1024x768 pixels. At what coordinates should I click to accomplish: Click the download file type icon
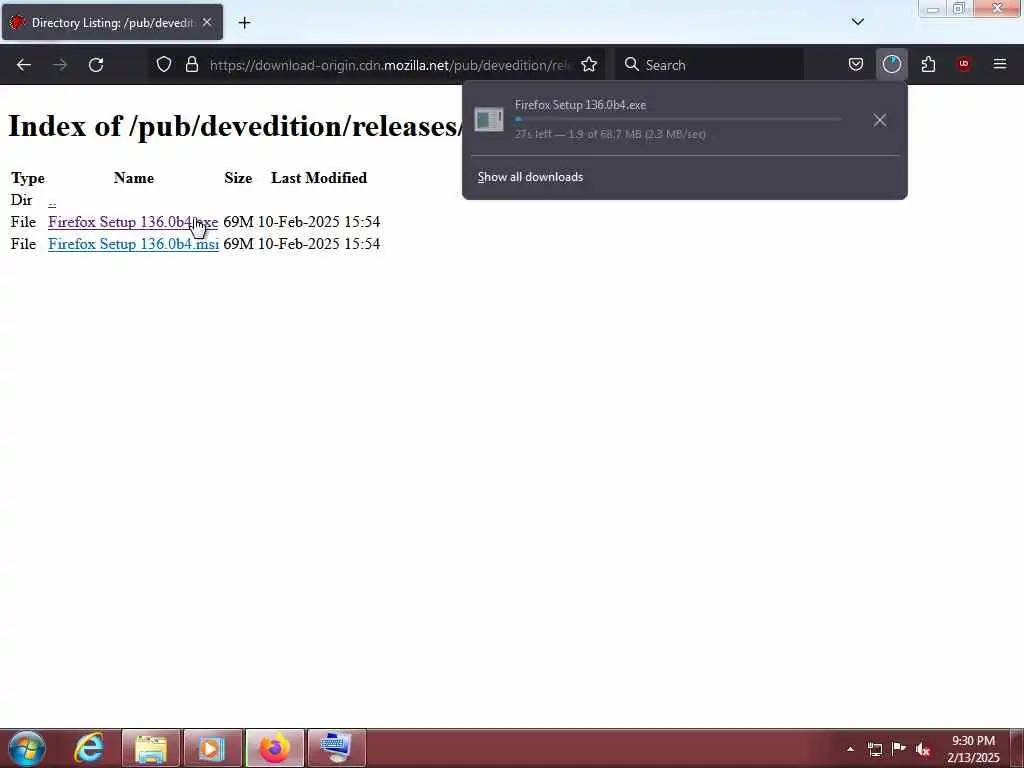coord(489,120)
